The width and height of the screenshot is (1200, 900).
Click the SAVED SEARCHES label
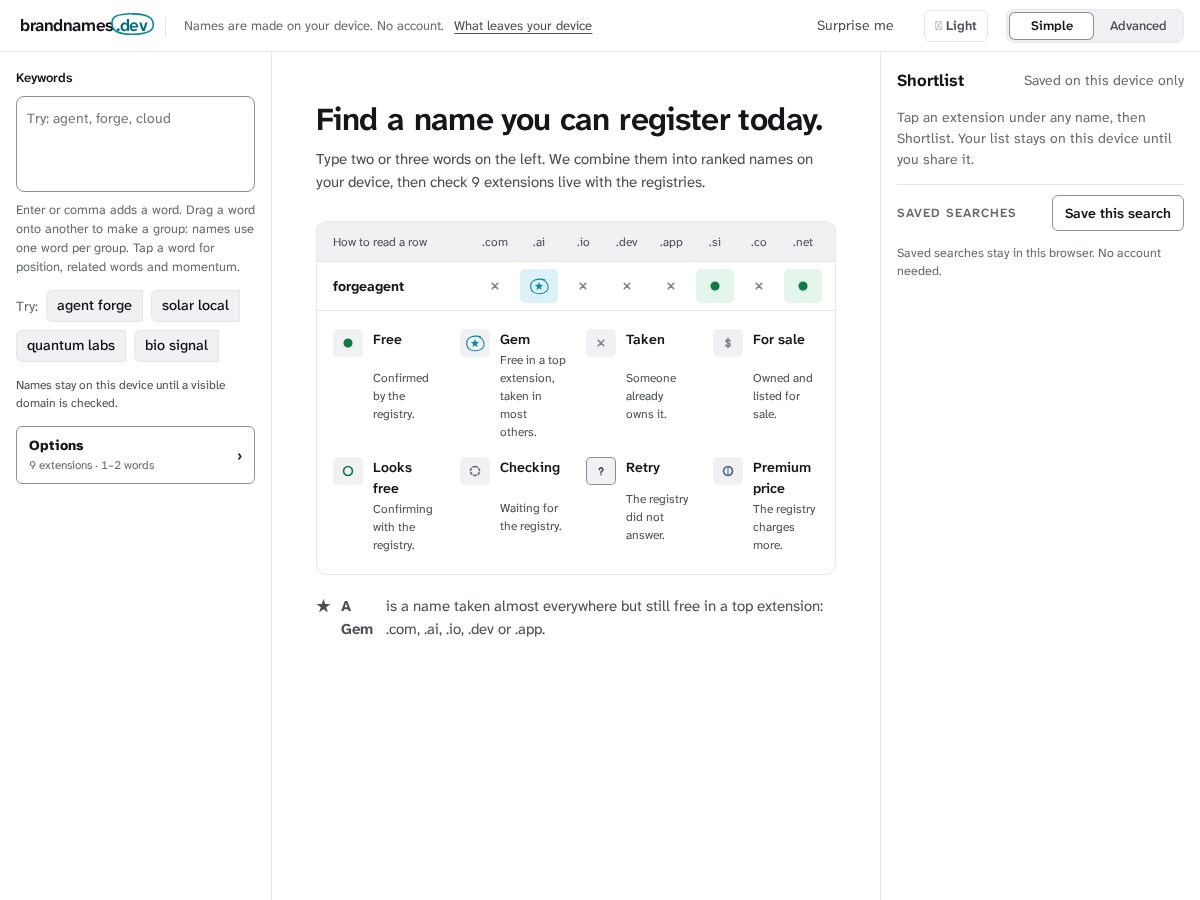pos(956,213)
